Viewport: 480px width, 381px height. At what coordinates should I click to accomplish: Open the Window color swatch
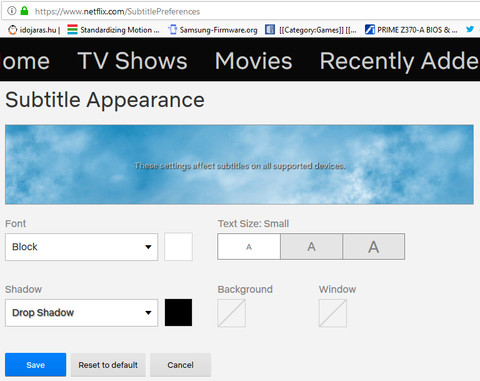(x=333, y=313)
